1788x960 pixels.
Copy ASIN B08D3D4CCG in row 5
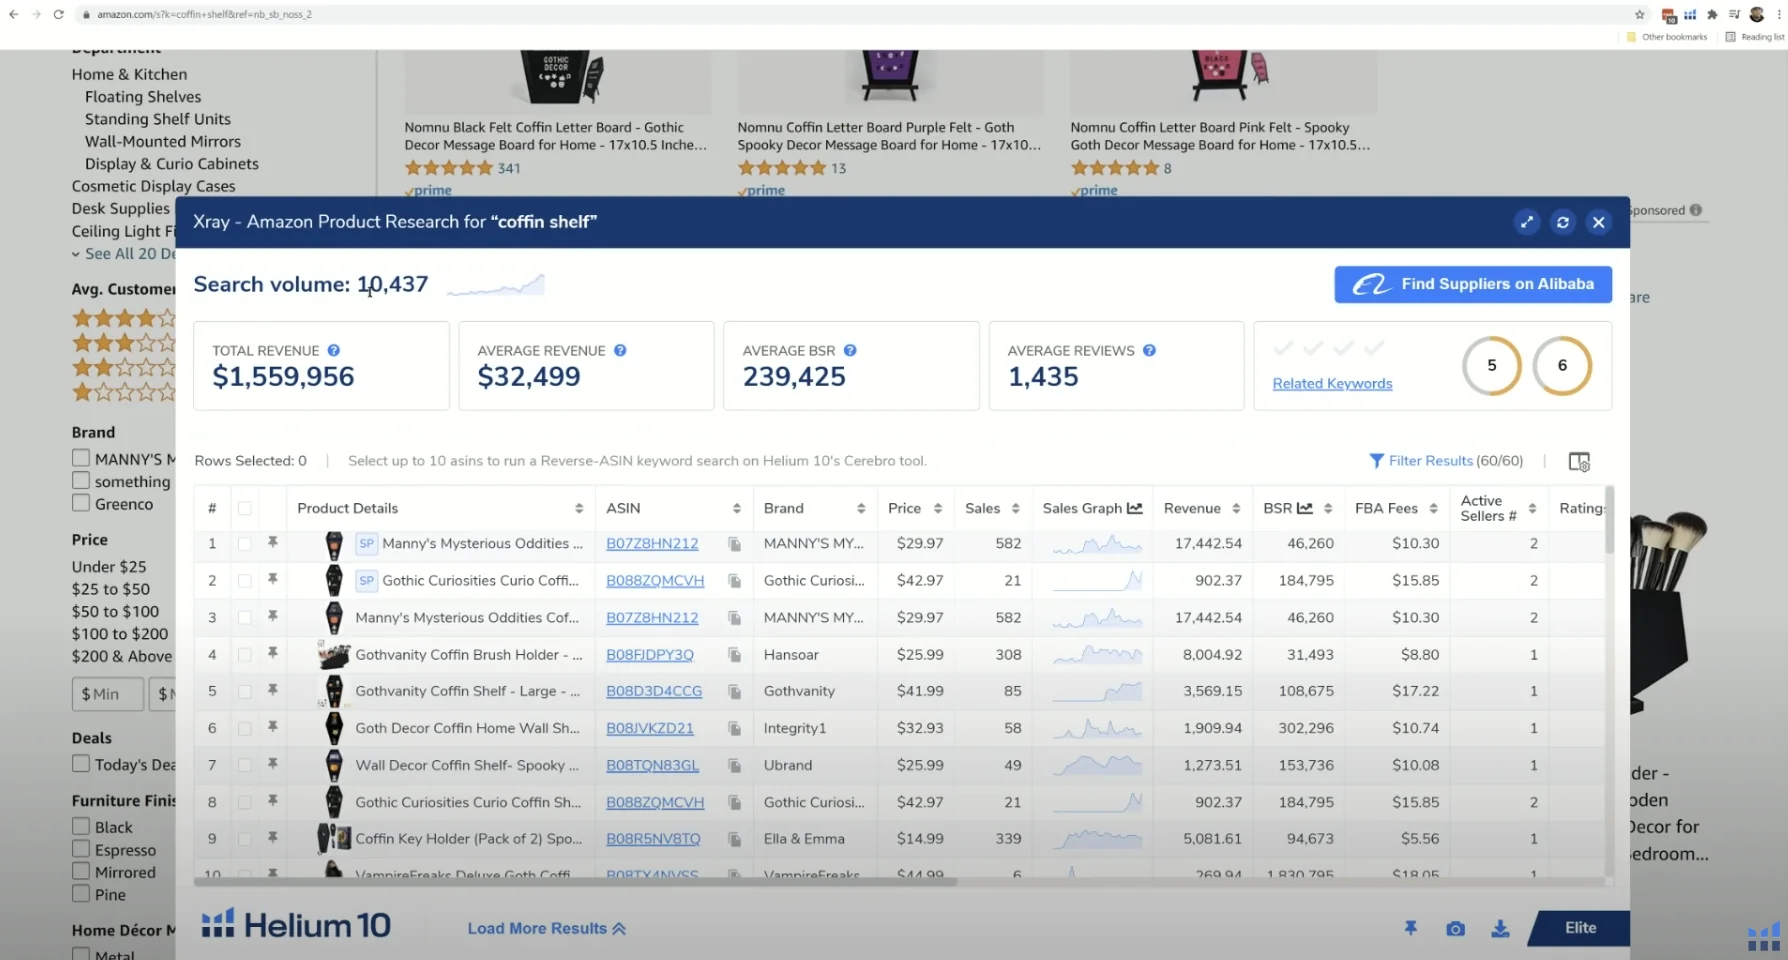tap(734, 692)
